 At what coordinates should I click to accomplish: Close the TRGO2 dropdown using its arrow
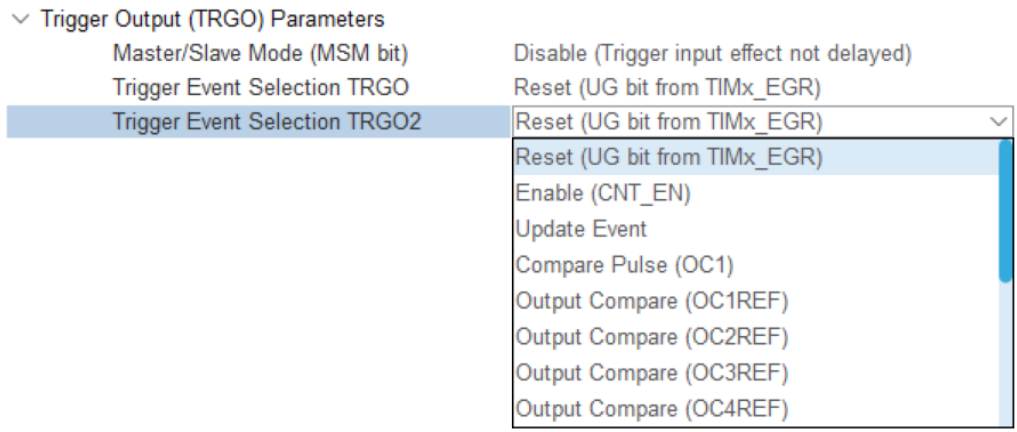click(x=999, y=122)
